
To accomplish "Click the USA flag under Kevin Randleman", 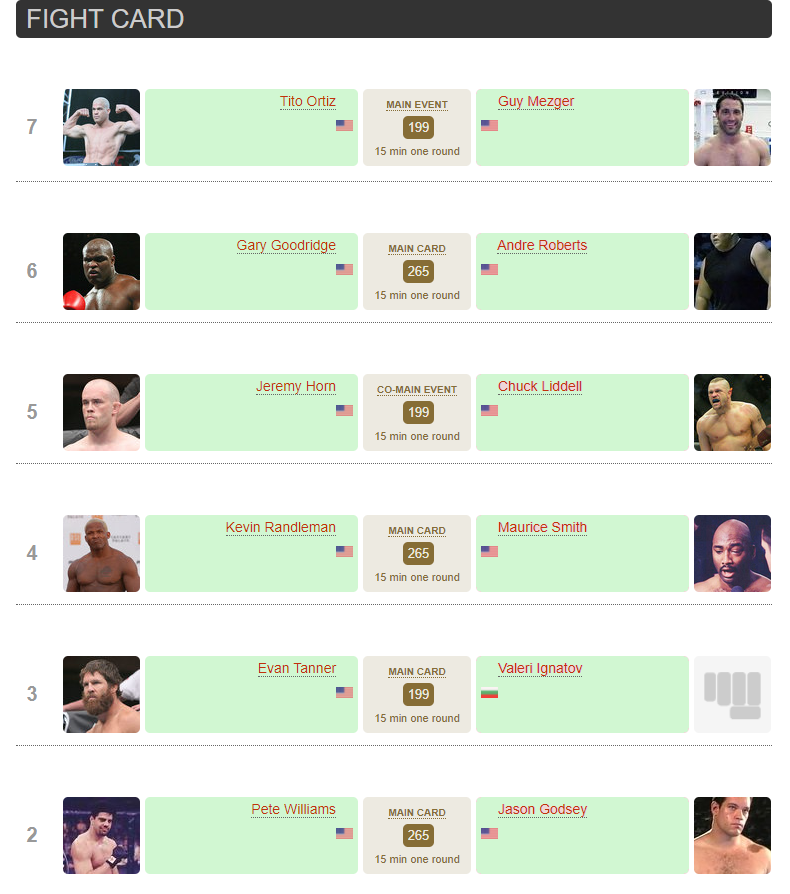I will (x=344, y=551).
